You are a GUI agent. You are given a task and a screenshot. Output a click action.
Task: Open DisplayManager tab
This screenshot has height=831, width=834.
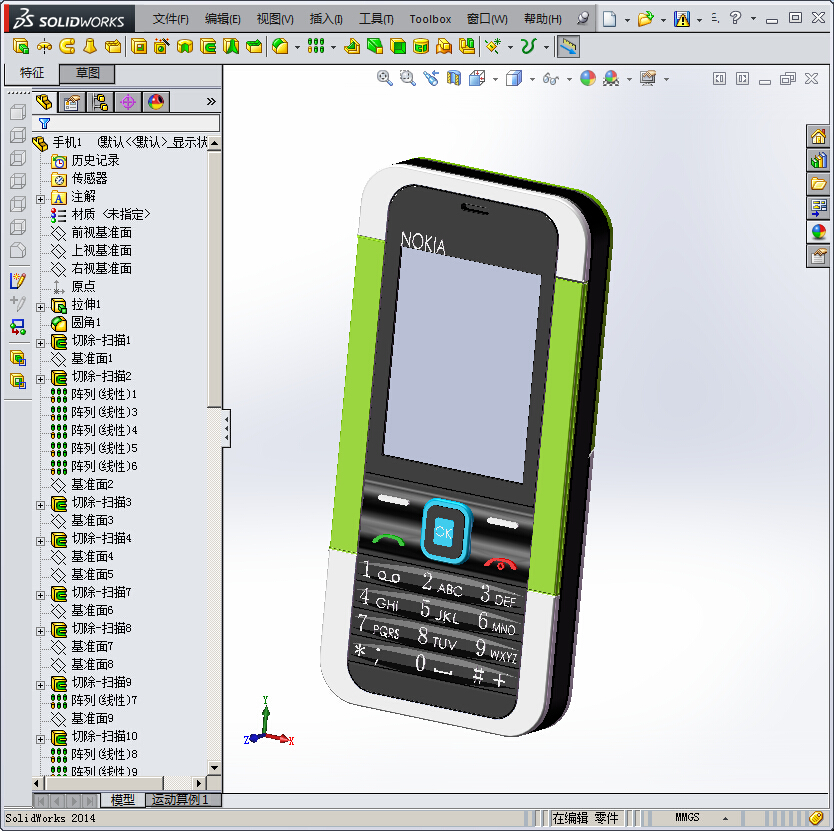156,102
